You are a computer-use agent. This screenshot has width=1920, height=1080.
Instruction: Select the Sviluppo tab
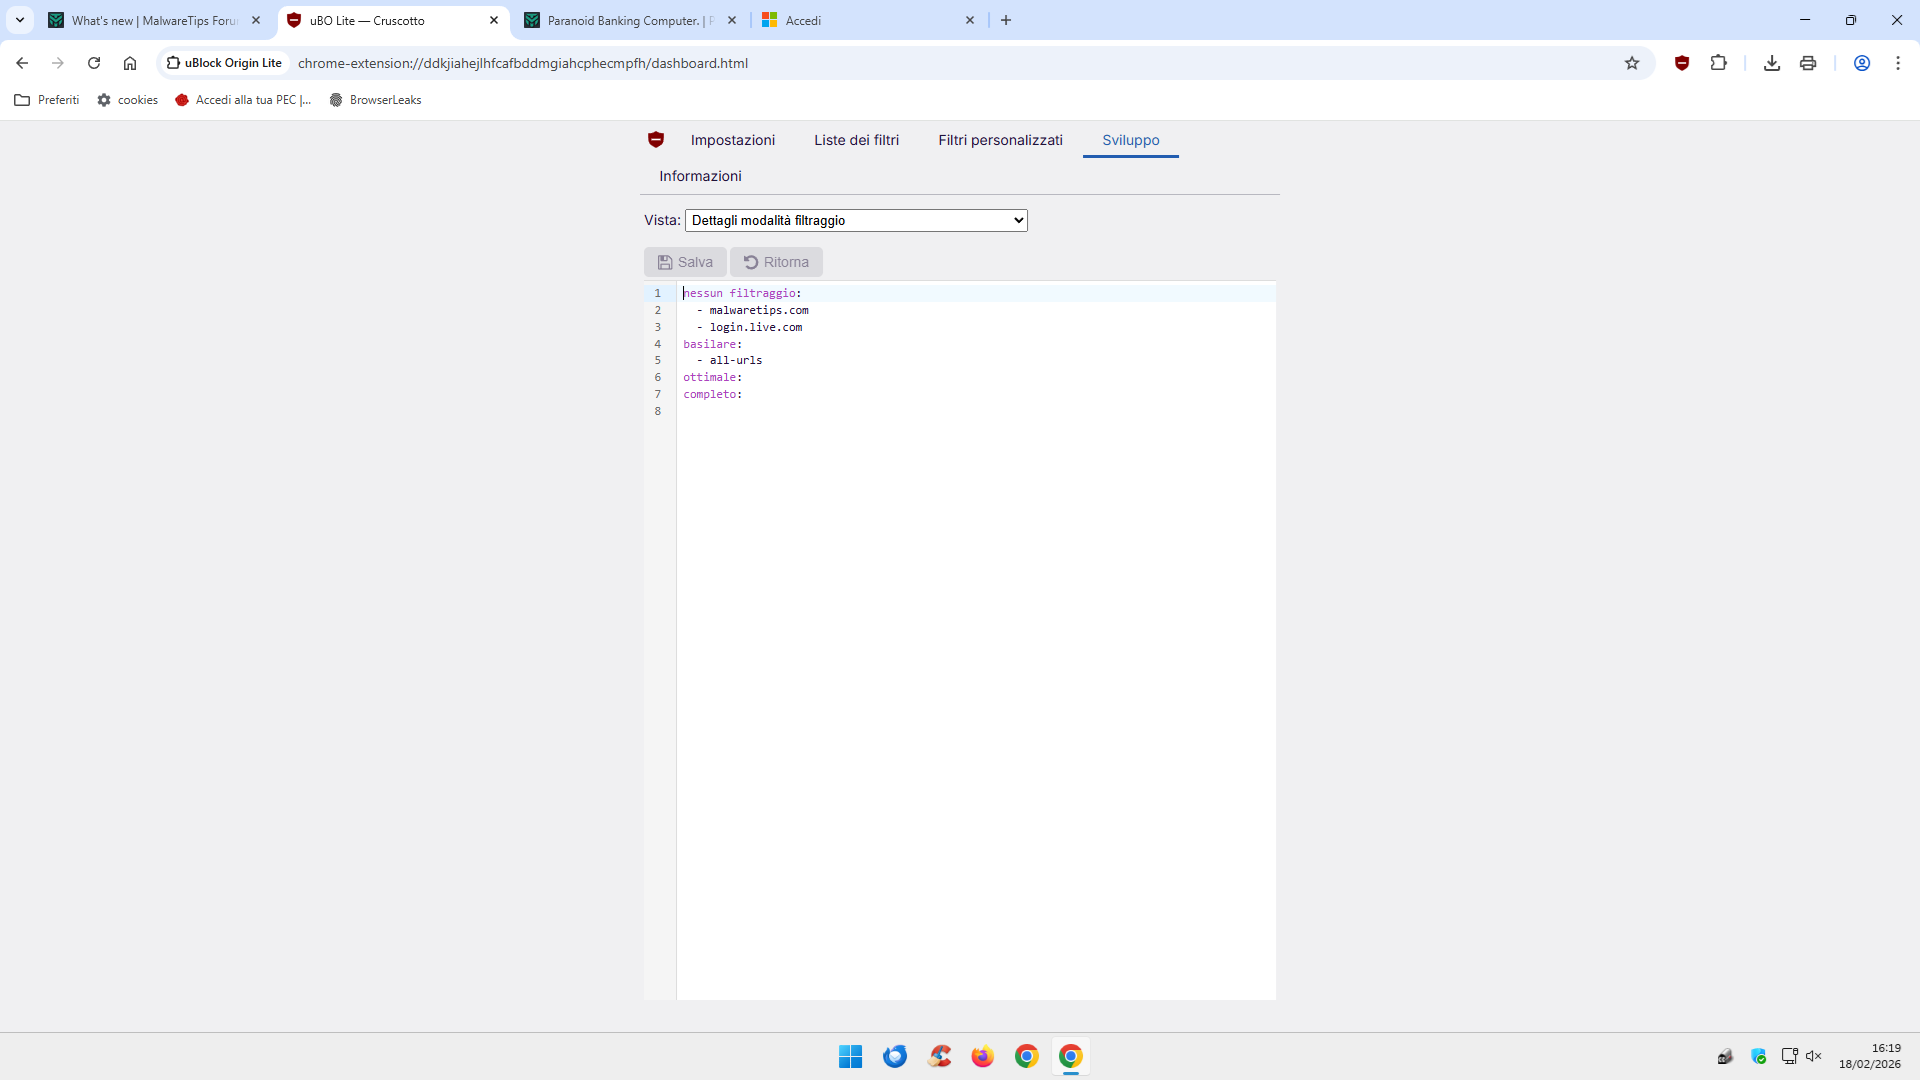tap(1131, 140)
